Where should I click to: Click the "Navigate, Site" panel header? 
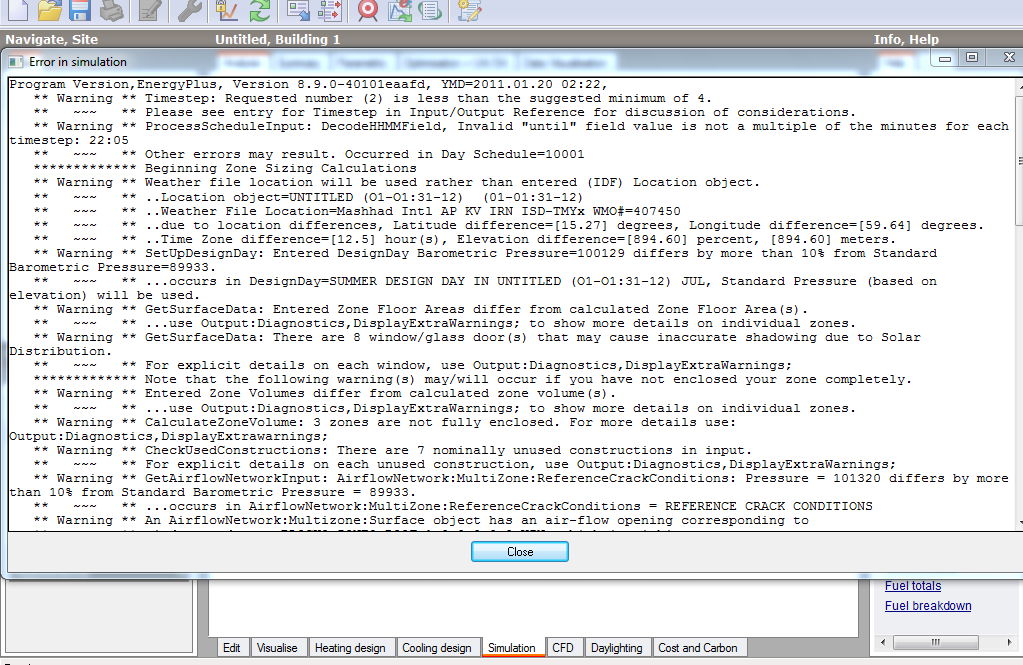tap(52, 39)
